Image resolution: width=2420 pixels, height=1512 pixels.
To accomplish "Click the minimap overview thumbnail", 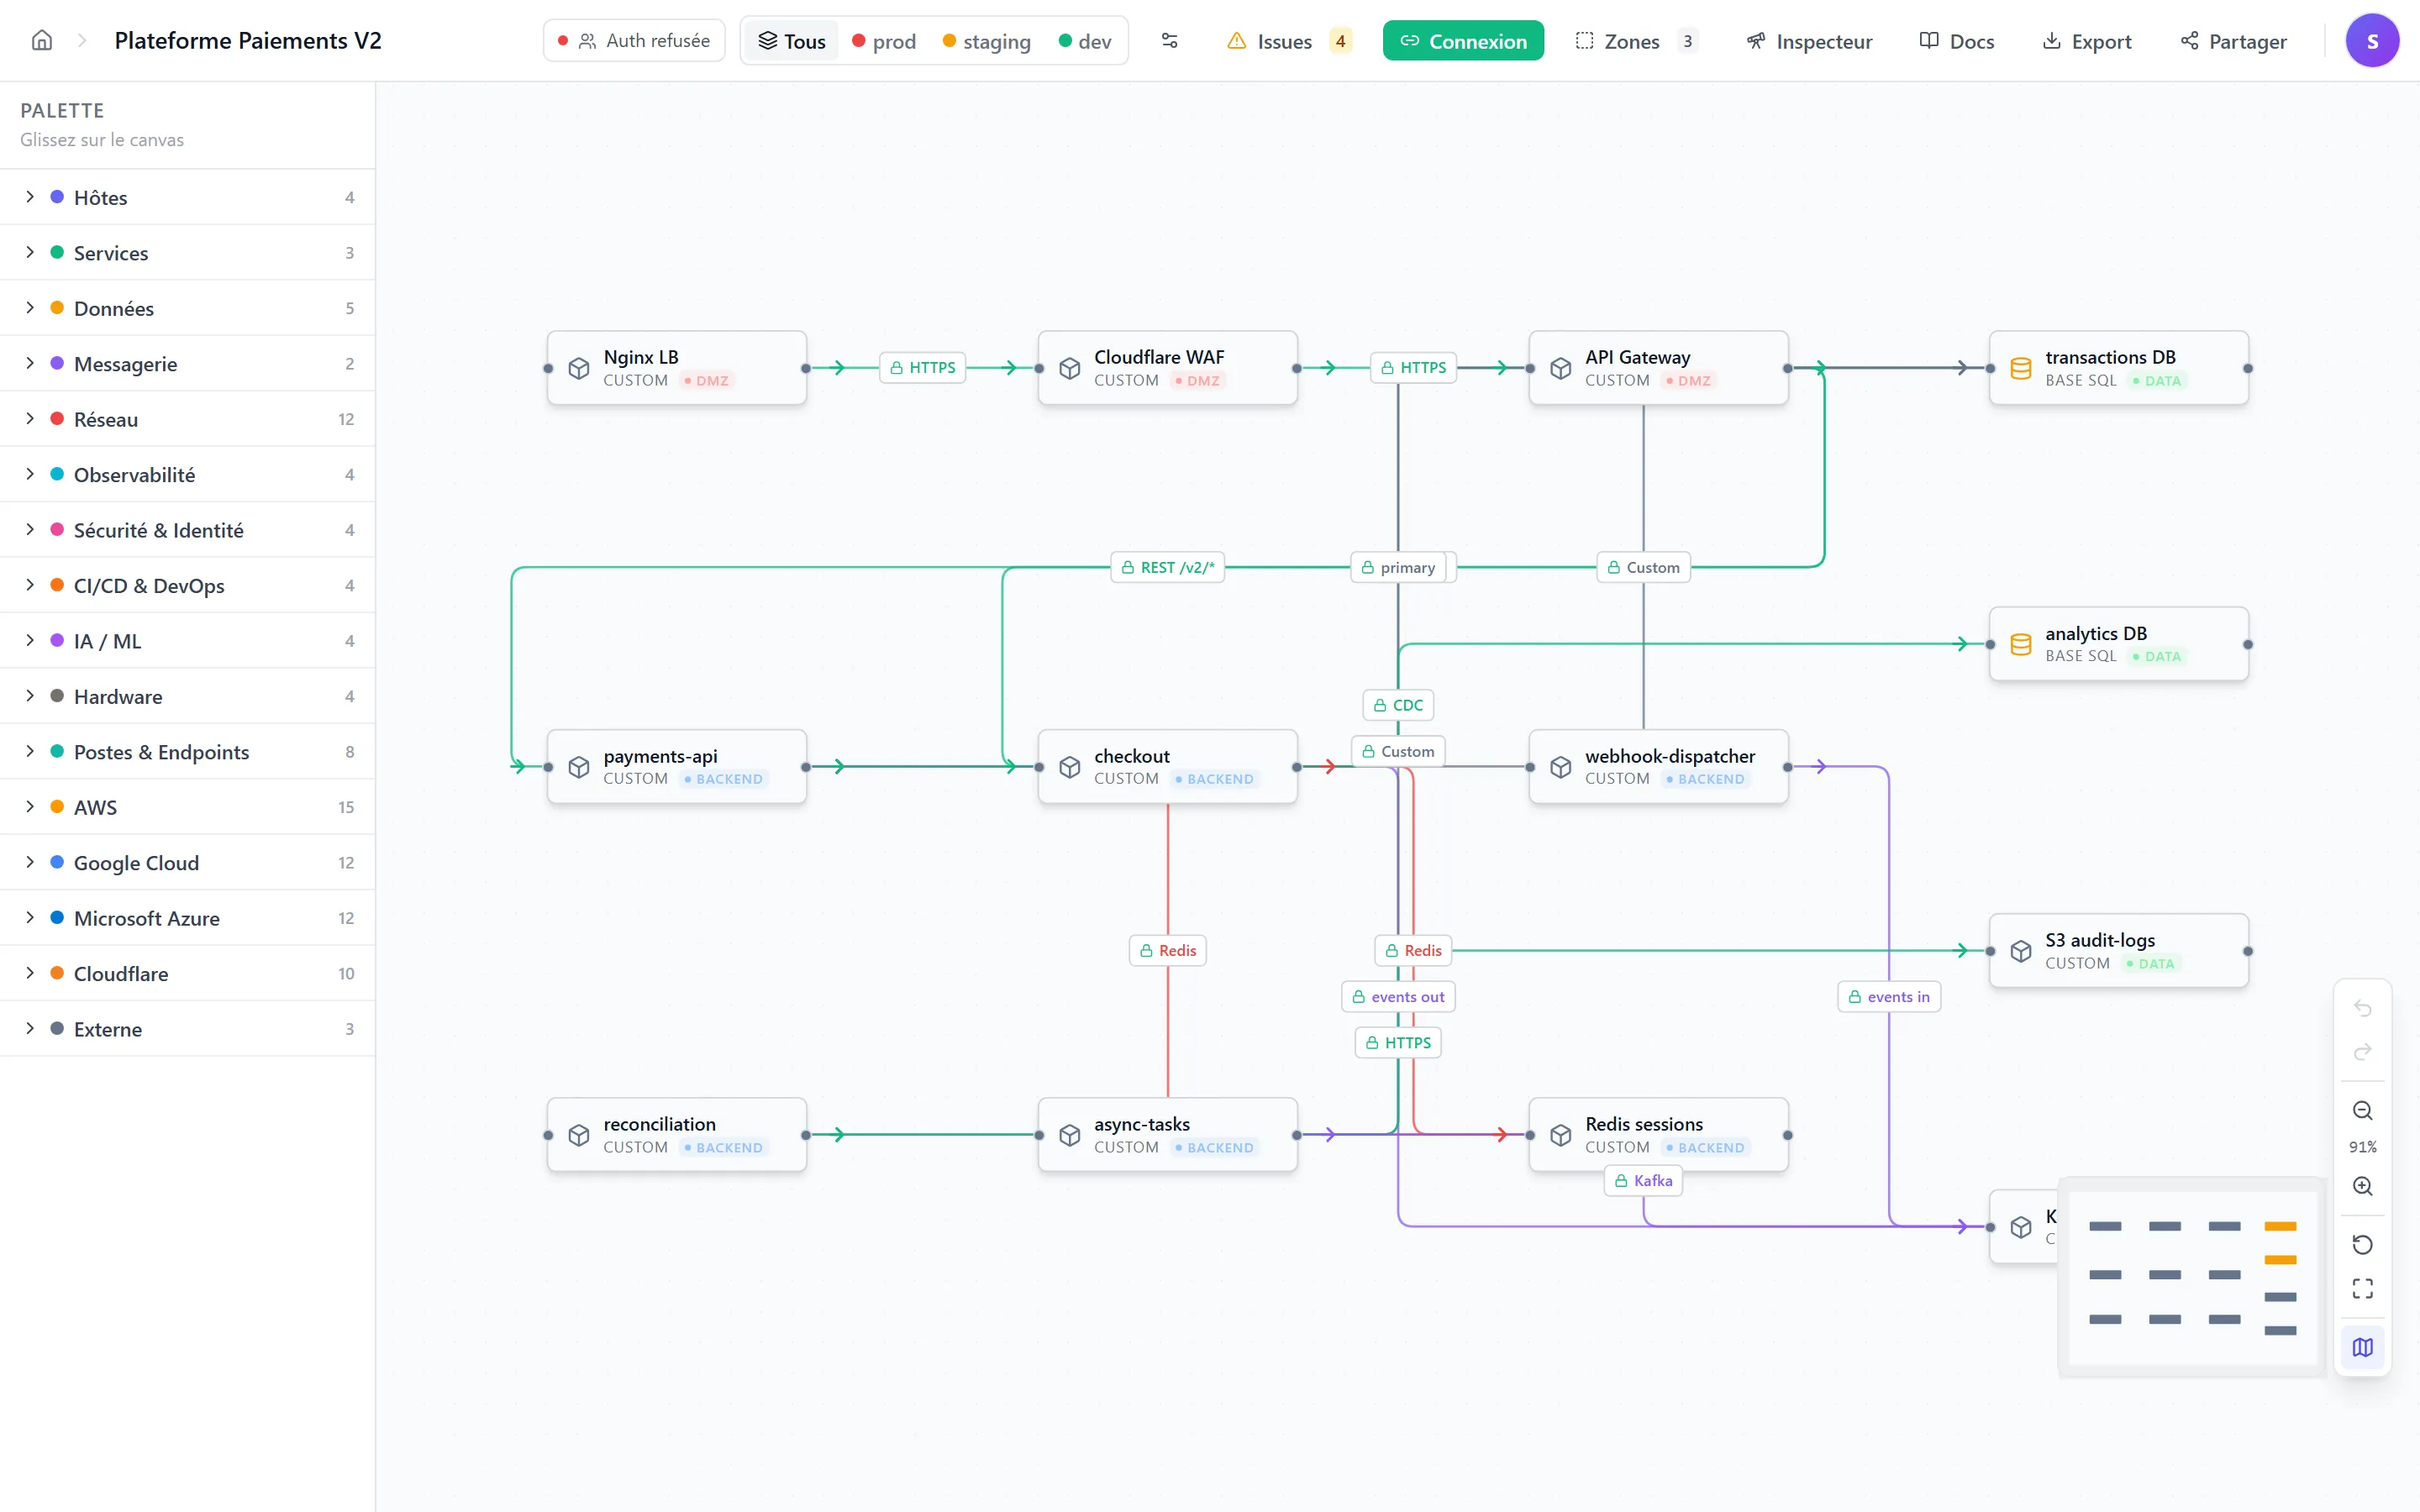I will tap(2192, 1278).
